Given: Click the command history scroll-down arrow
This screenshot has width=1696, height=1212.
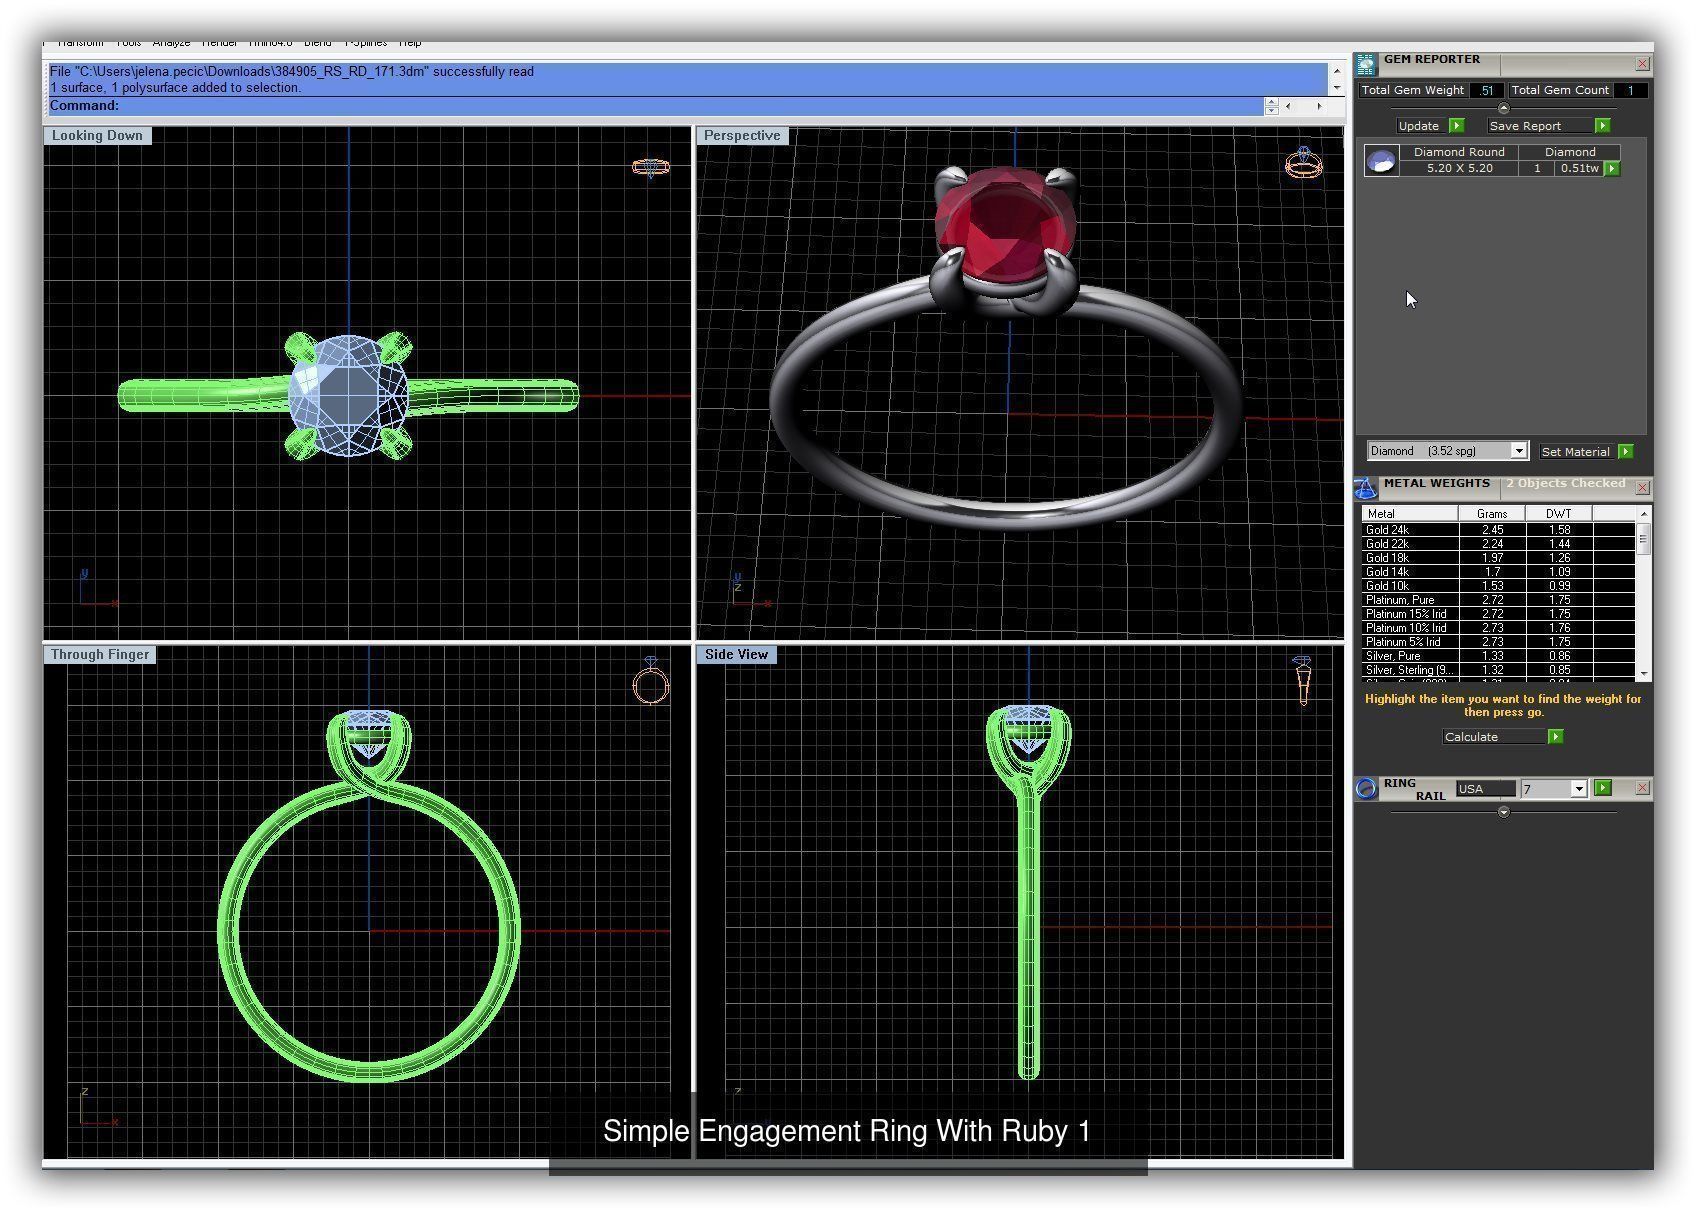Looking at the screenshot, I should (x=1336, y=88).
